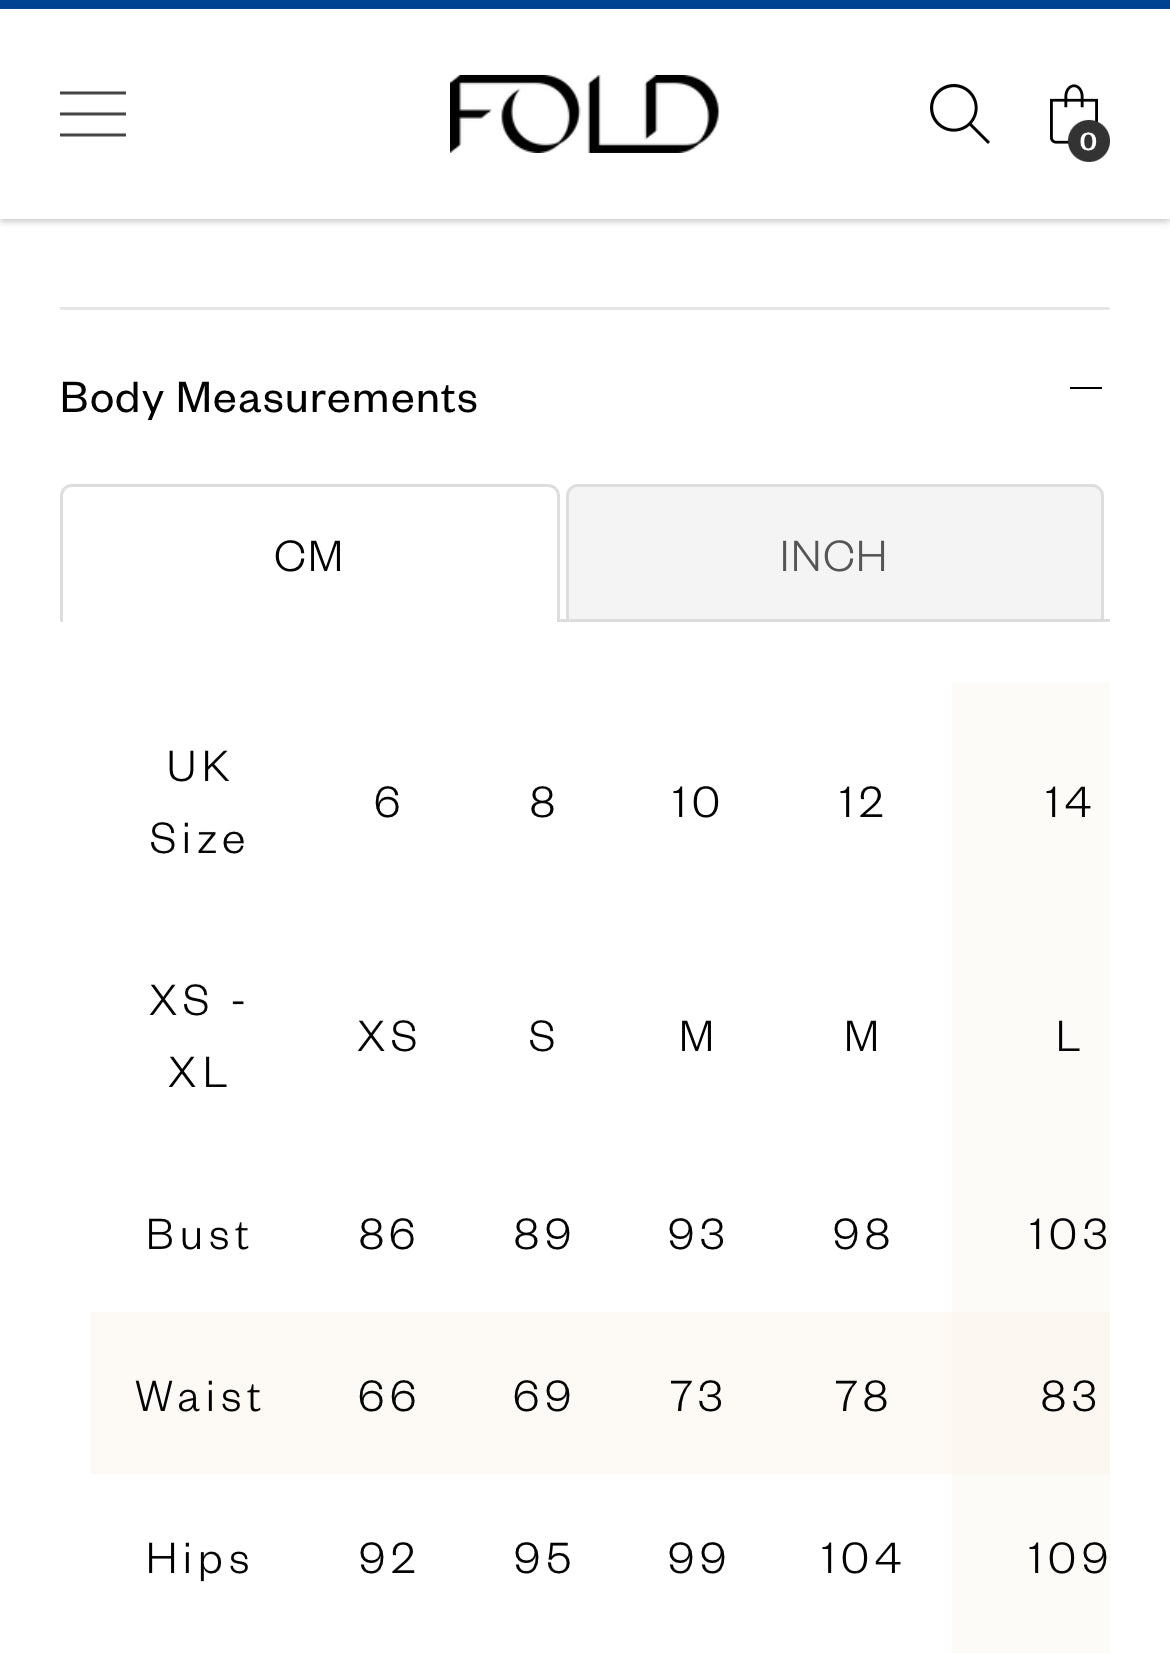The image size is (1170, 1653).
Task: Click the Body Measurements heading
Action: point(269,398)
